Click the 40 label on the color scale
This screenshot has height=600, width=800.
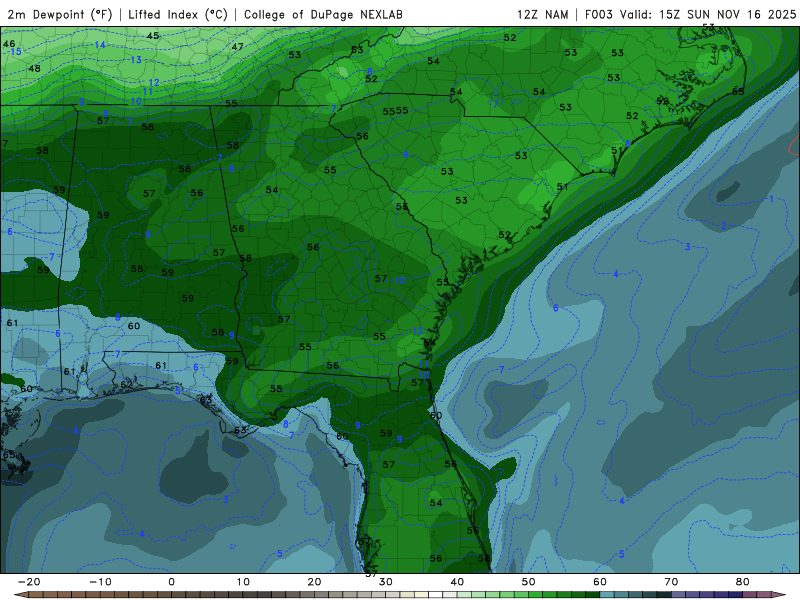click(x=457, y=582)
